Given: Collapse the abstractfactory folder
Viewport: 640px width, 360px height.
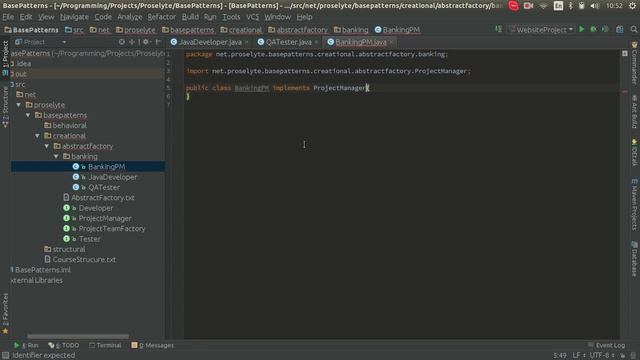Looking at the screenshot, I should pyautogui.click(x=47, y=146).
